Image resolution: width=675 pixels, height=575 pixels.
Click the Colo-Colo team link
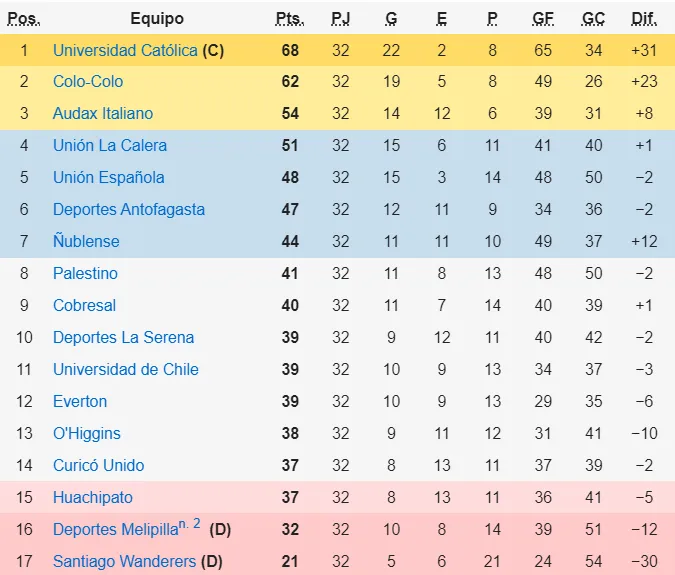(x=89, y=82)
